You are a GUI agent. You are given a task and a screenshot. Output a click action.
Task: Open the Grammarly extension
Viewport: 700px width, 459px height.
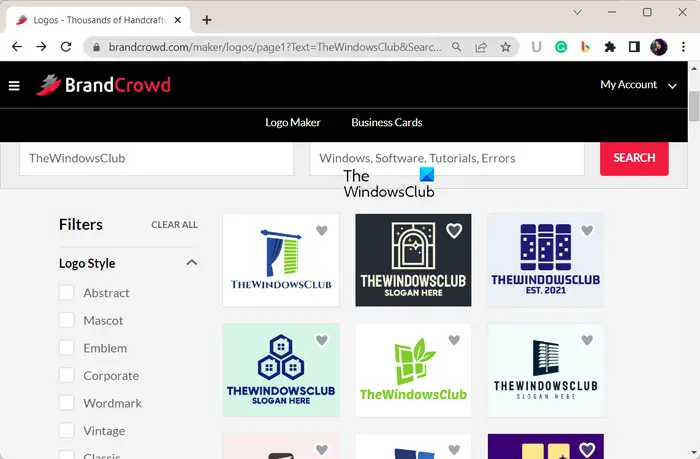coord(561,47)
